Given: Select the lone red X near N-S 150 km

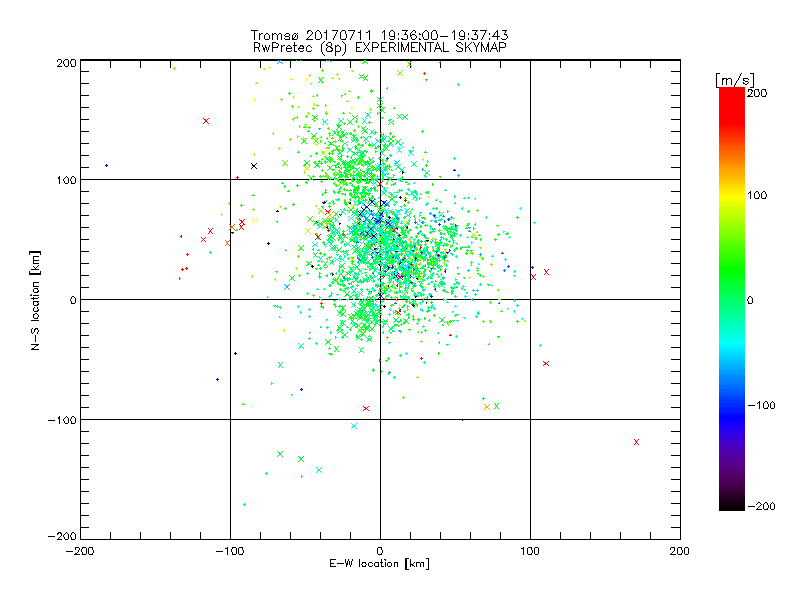Looking at the screenshot, I should point(206,121).
